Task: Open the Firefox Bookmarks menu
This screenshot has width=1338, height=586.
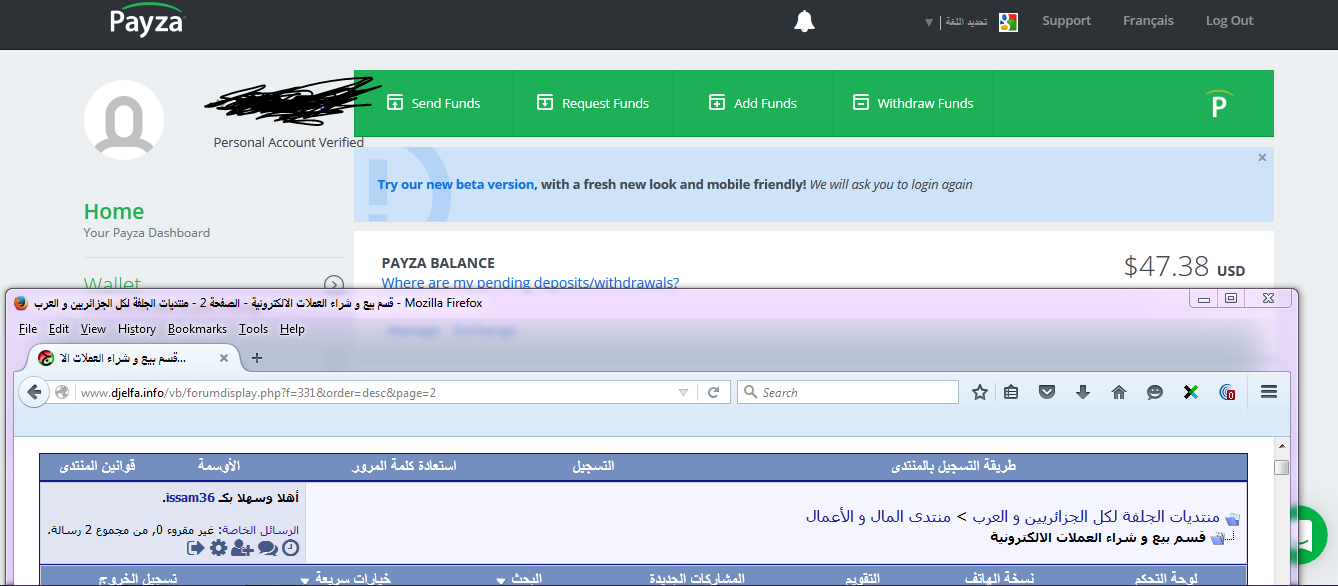Action: (197, 329)
